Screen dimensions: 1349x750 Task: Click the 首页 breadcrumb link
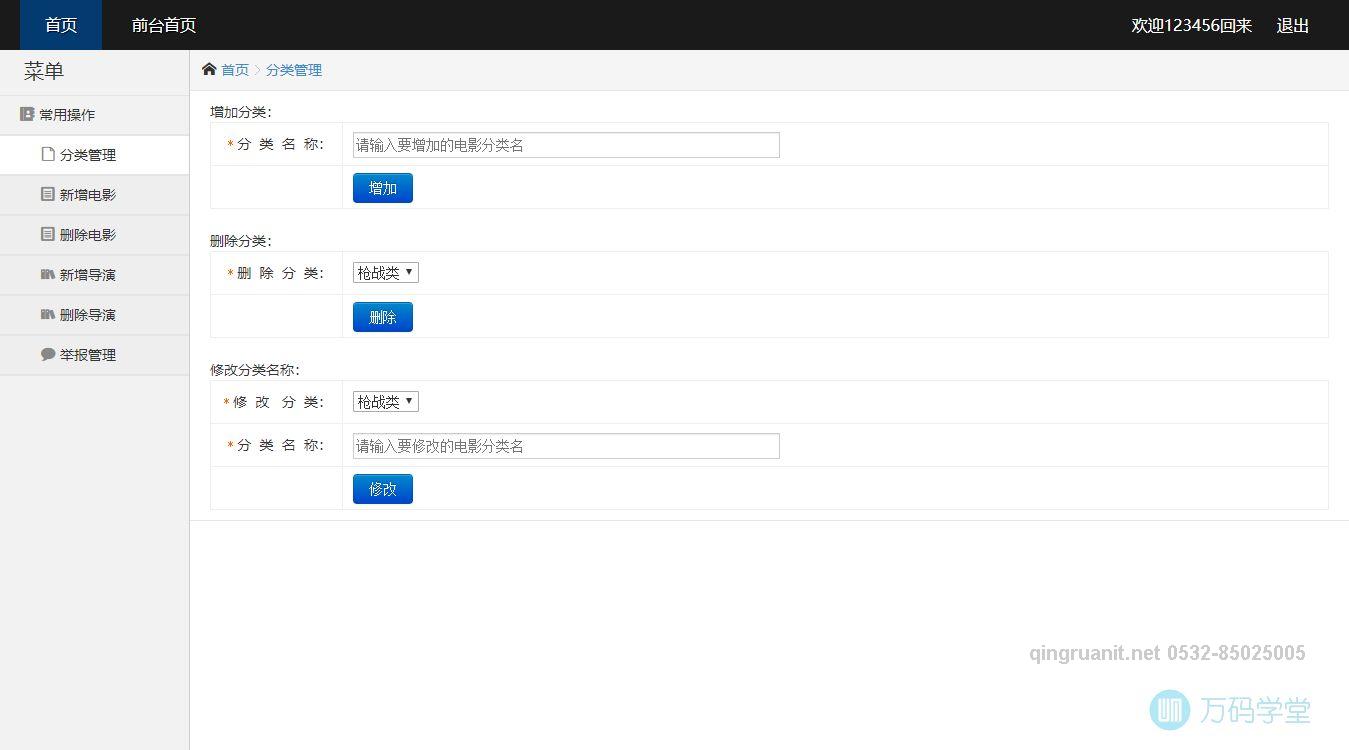click(x=235, y=70)
